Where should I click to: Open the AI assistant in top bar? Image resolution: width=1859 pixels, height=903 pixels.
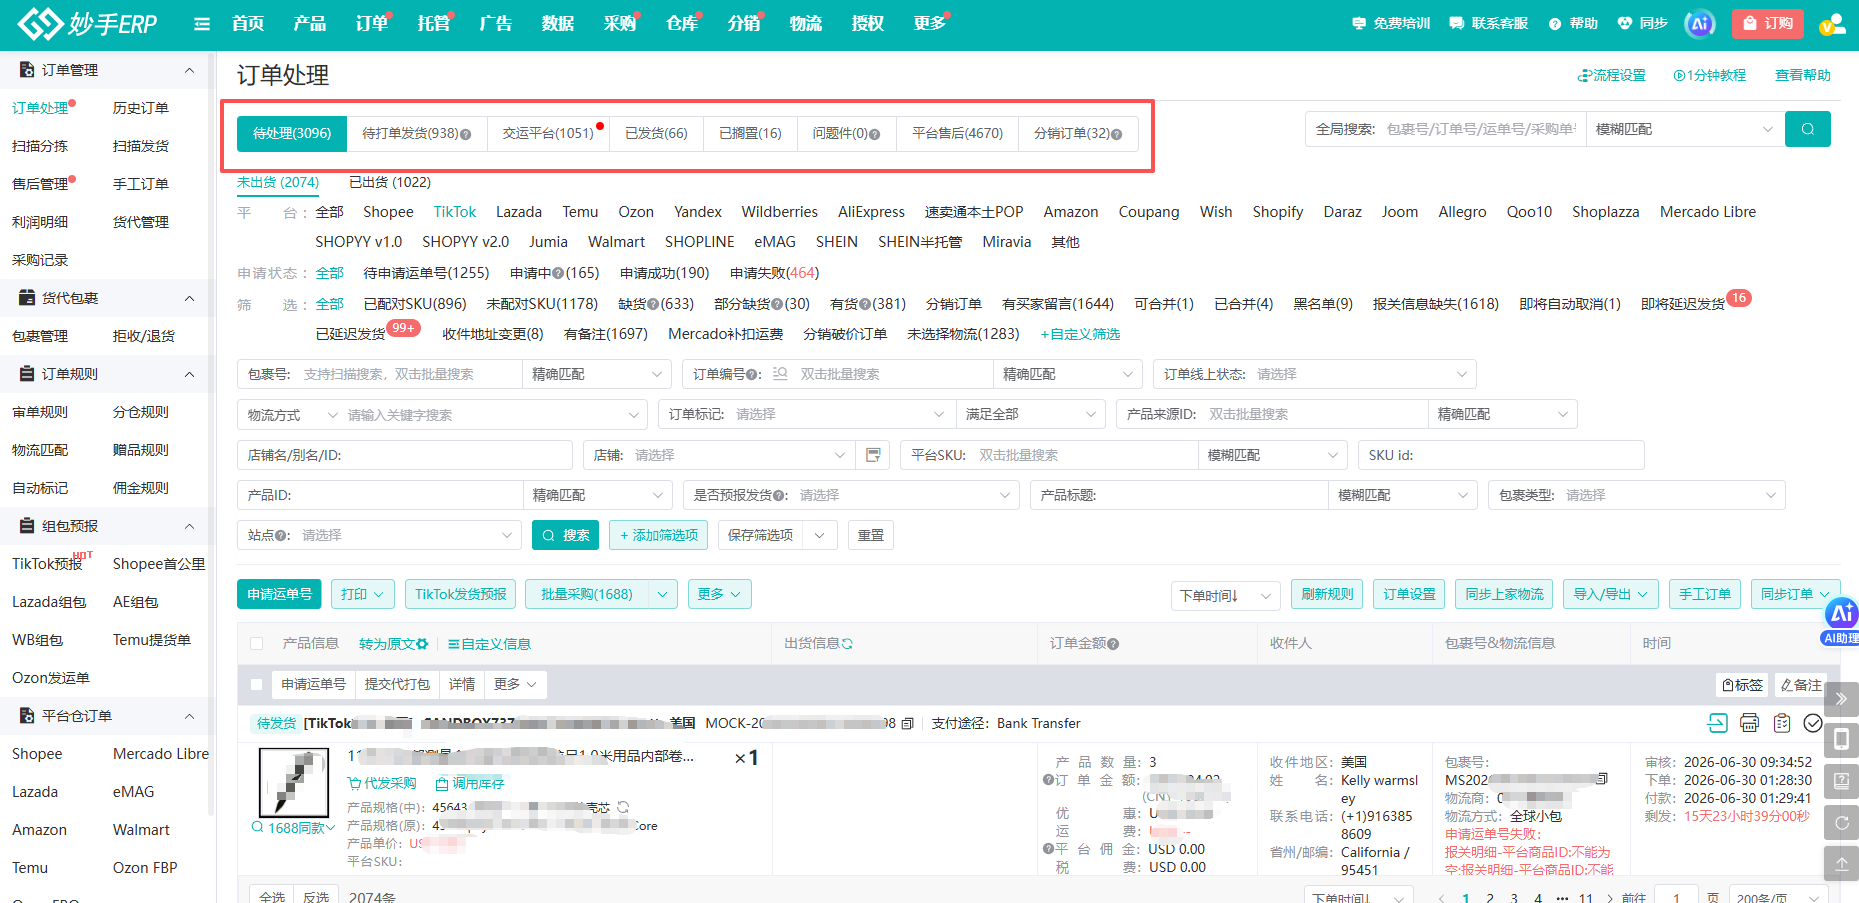pyautogui.click(x=1699, y=24)
